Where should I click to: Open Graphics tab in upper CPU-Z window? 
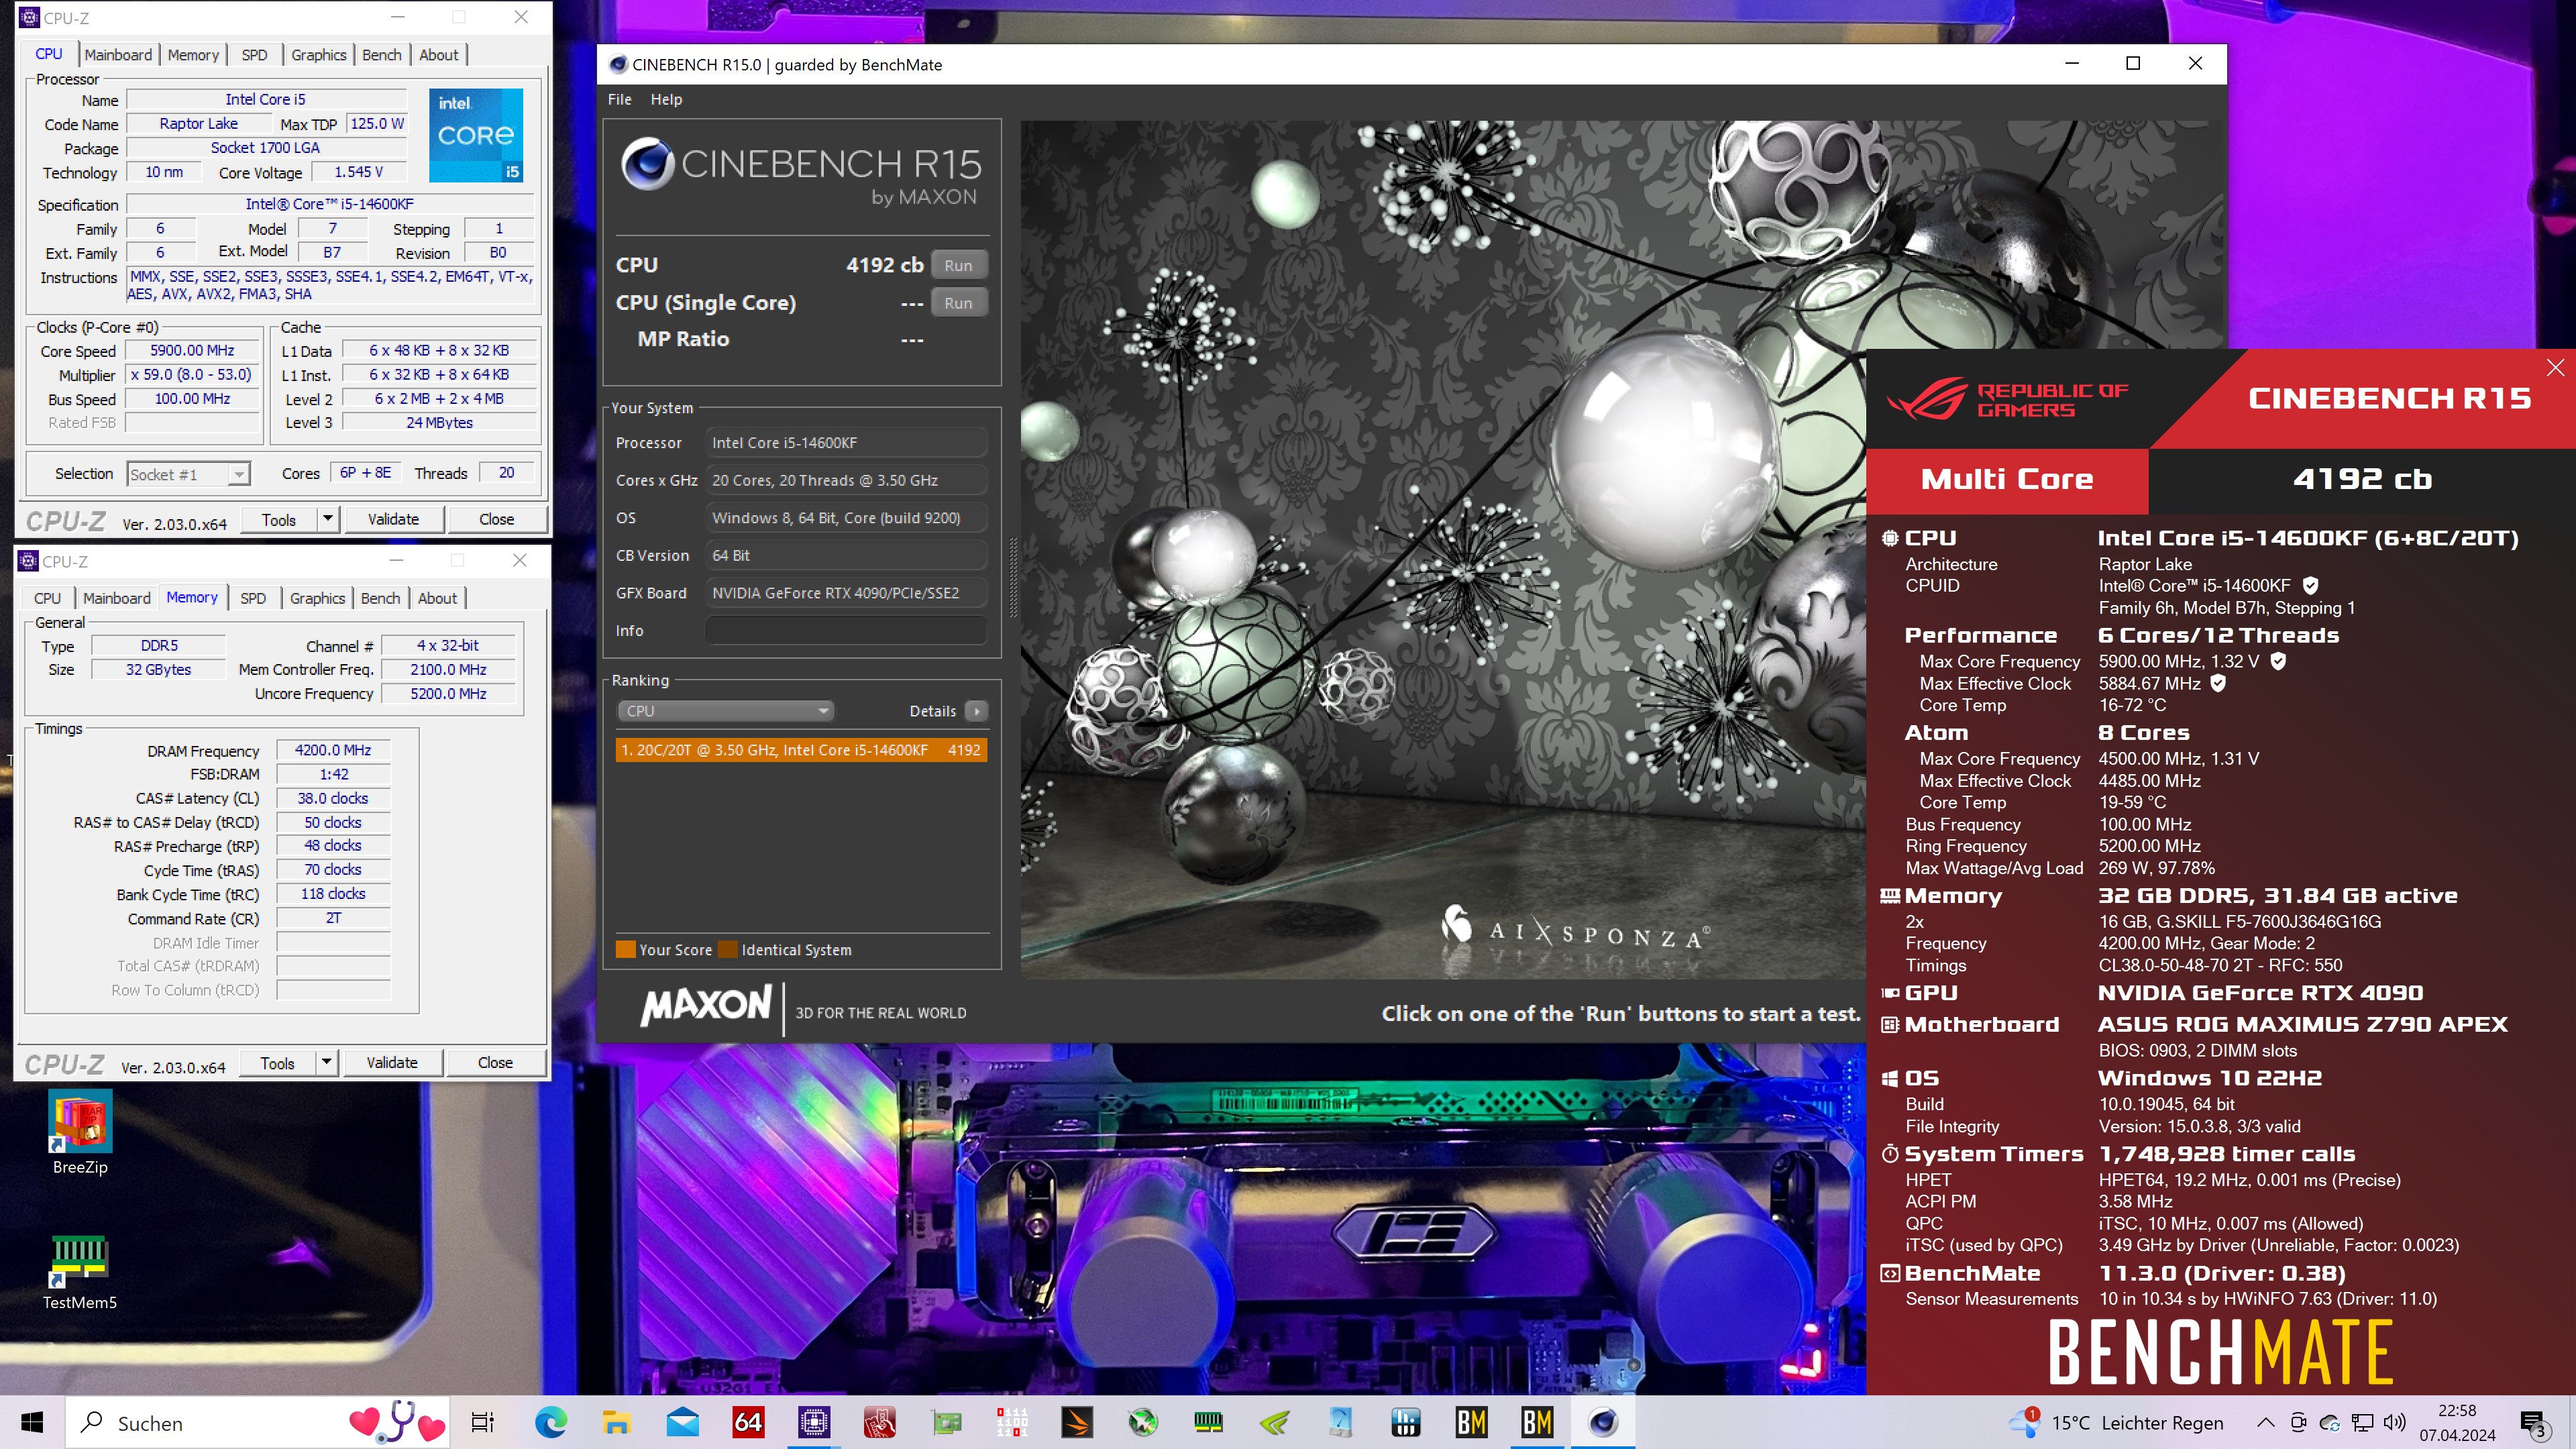point(319,55)
